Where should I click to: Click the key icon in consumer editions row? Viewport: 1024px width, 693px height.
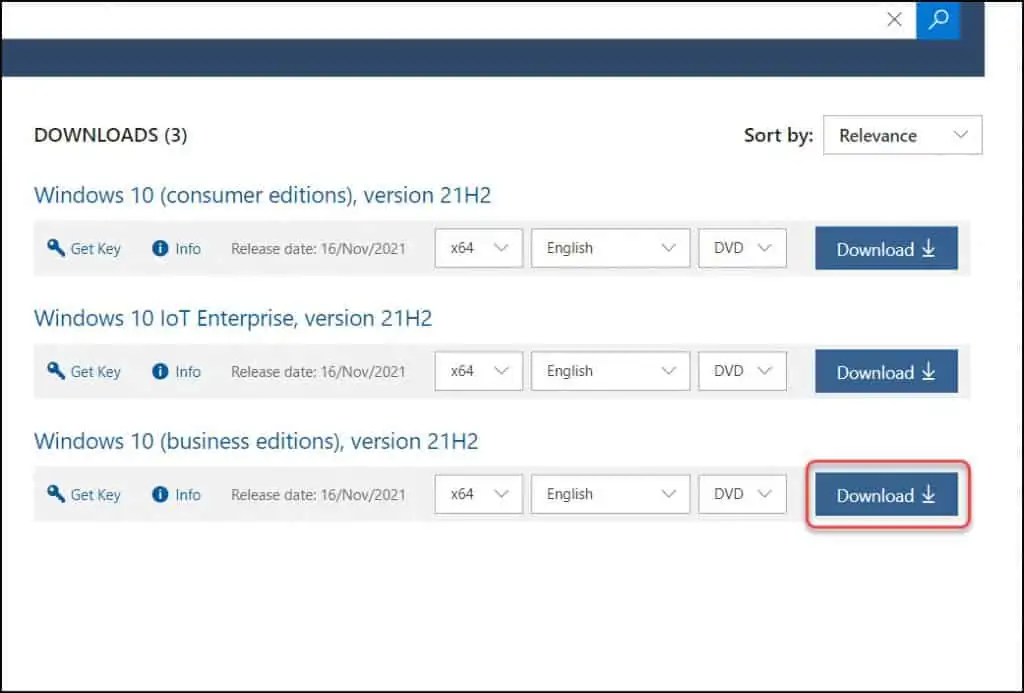tap(56, 248)
